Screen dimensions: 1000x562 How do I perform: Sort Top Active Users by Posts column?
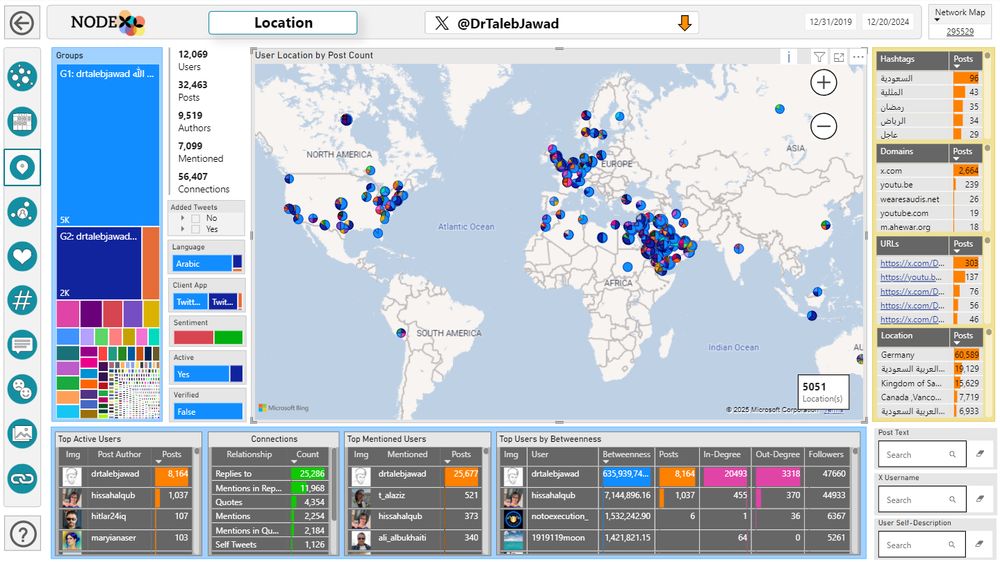[171, 455]
